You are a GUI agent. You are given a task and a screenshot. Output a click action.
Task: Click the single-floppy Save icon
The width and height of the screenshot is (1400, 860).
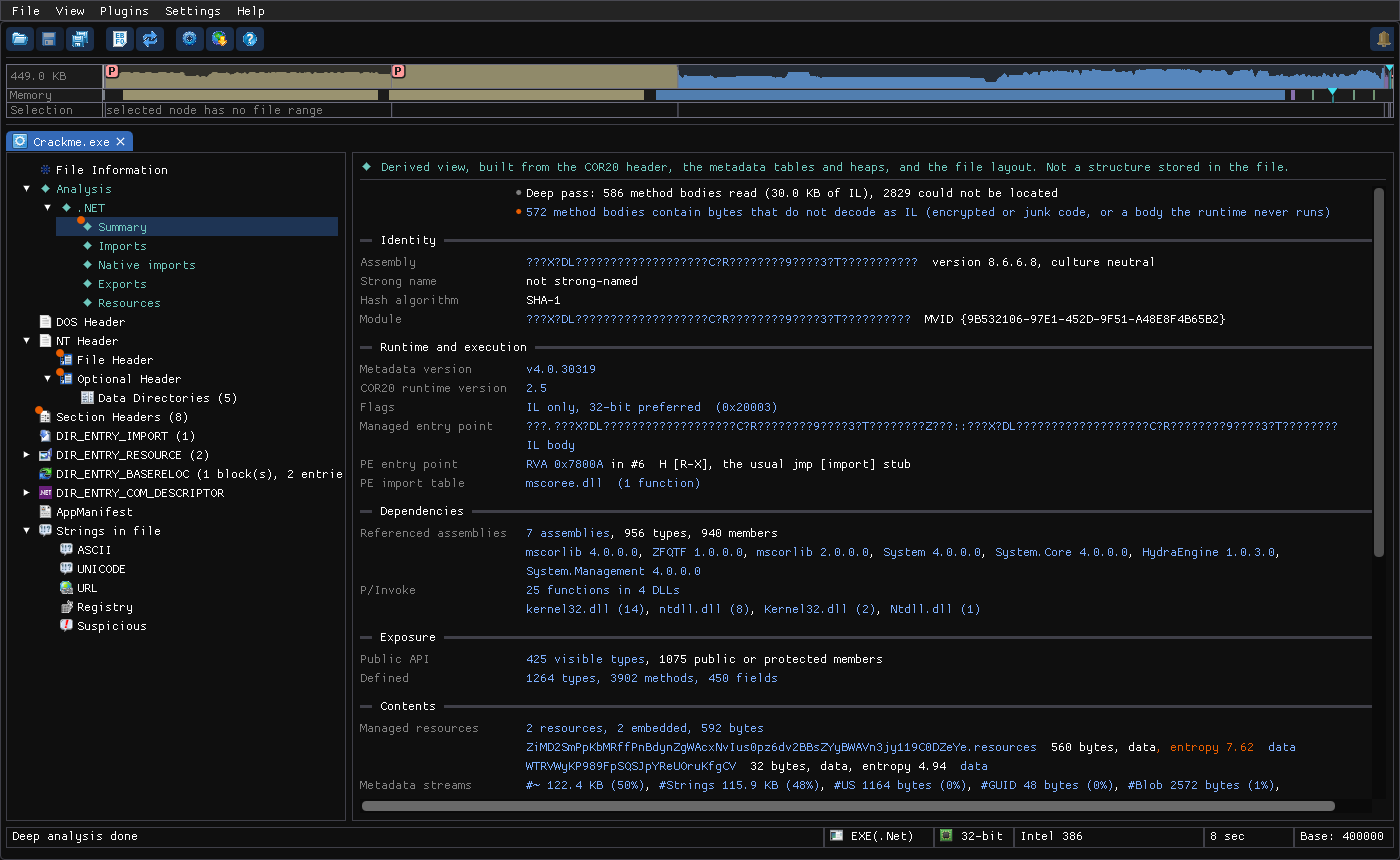49,39
